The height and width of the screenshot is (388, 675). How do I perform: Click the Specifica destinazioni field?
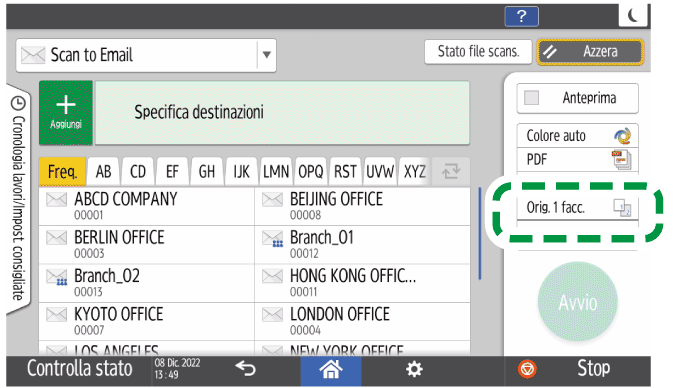pyautogui.click(x=282, y=112)
